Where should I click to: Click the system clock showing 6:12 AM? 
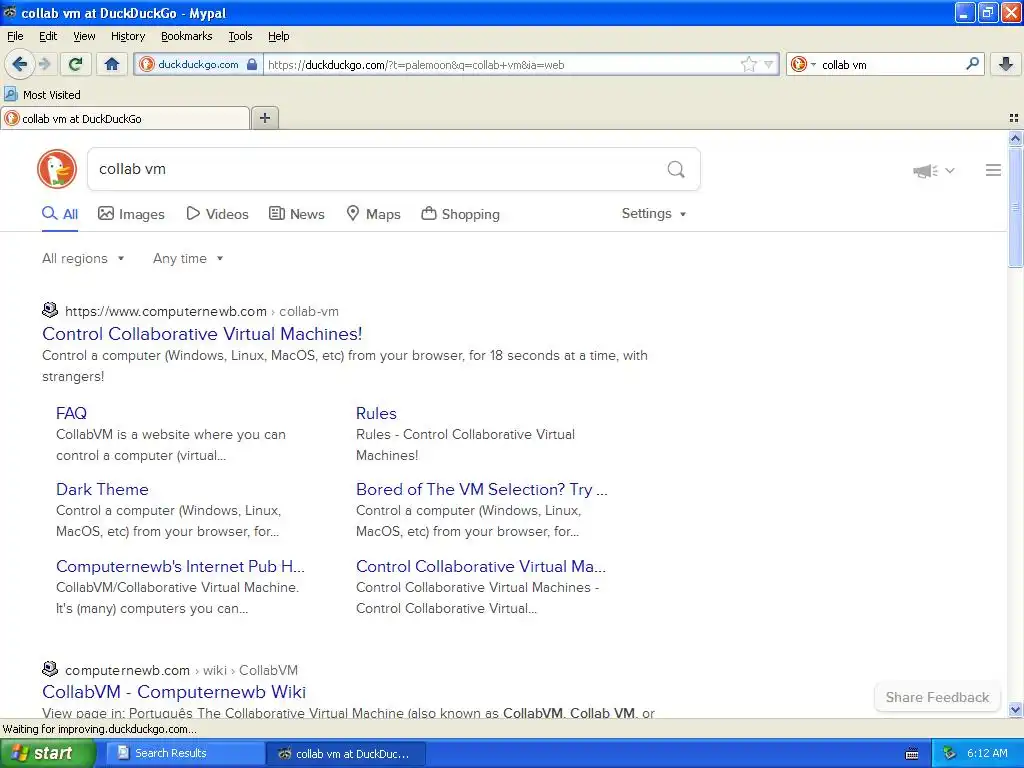[x=987, y=753]
